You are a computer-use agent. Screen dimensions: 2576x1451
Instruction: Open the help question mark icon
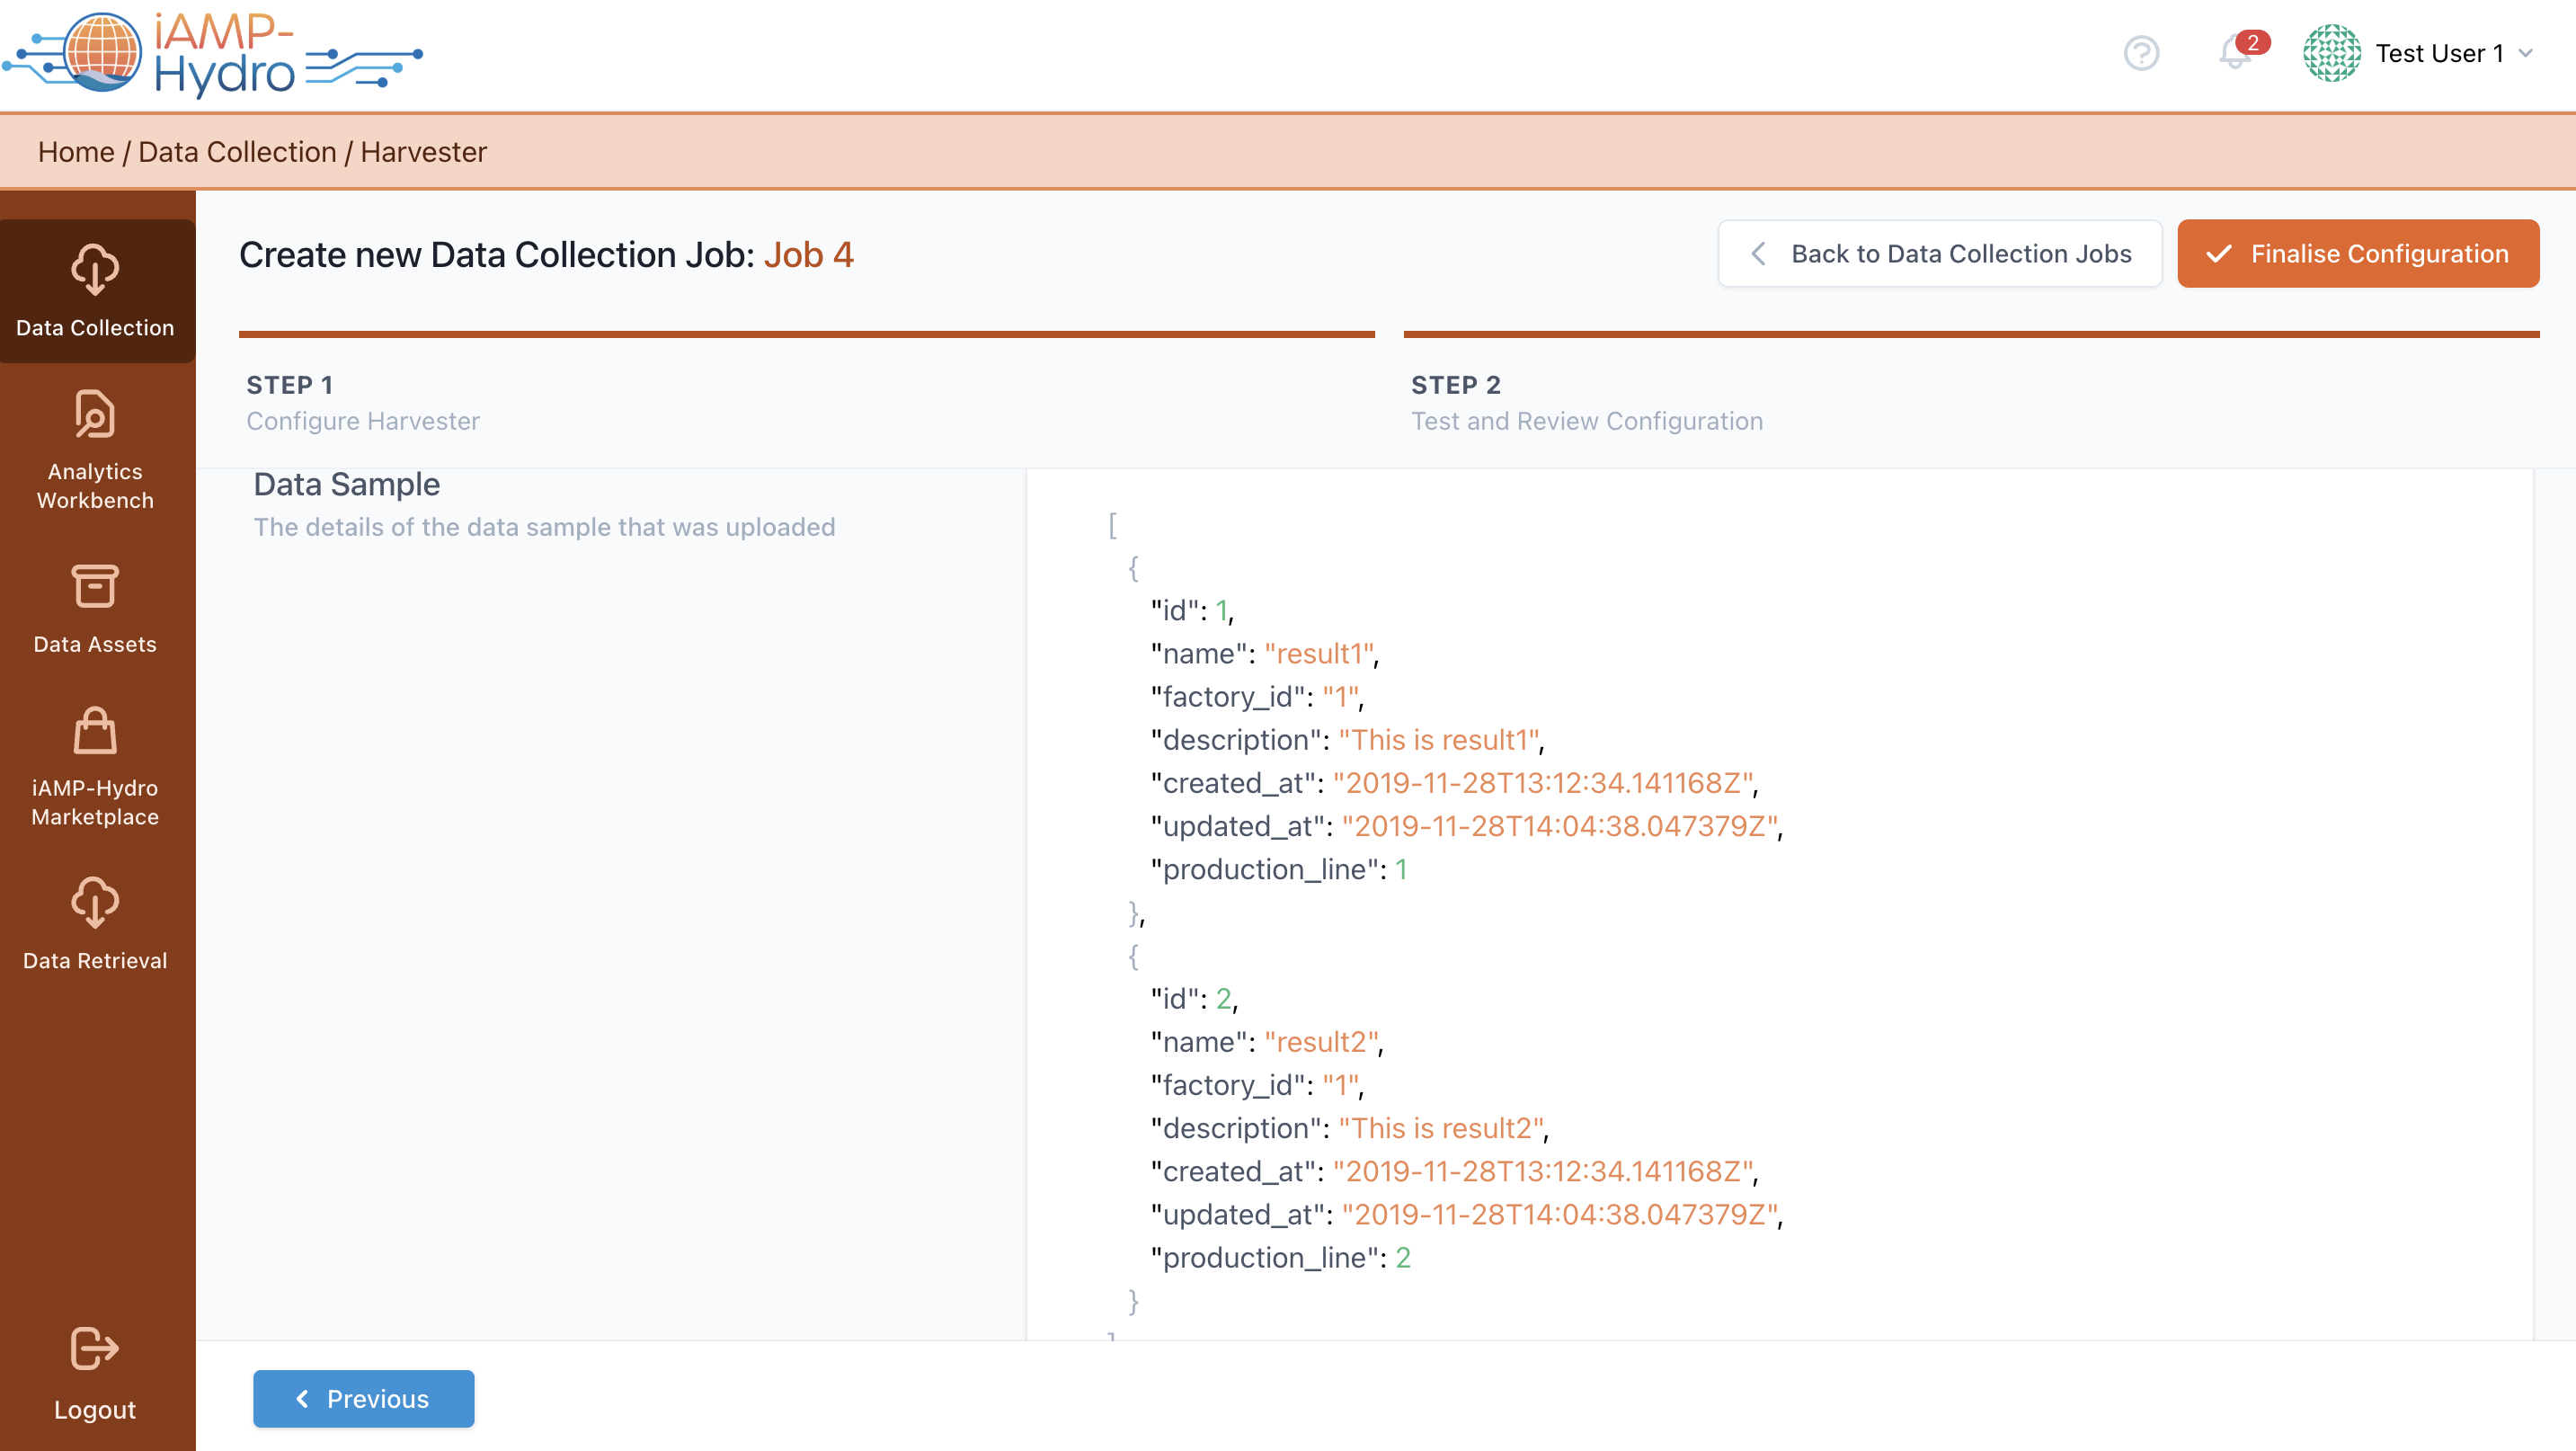[2141, 53]
